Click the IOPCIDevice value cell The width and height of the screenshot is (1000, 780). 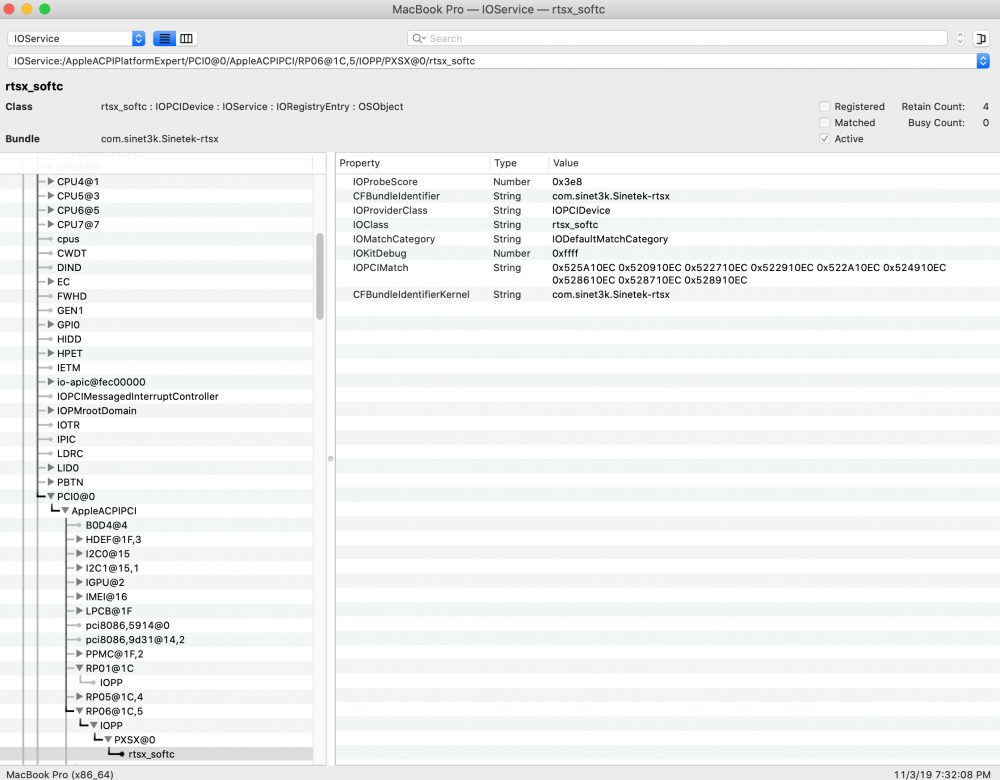point(581,210)
